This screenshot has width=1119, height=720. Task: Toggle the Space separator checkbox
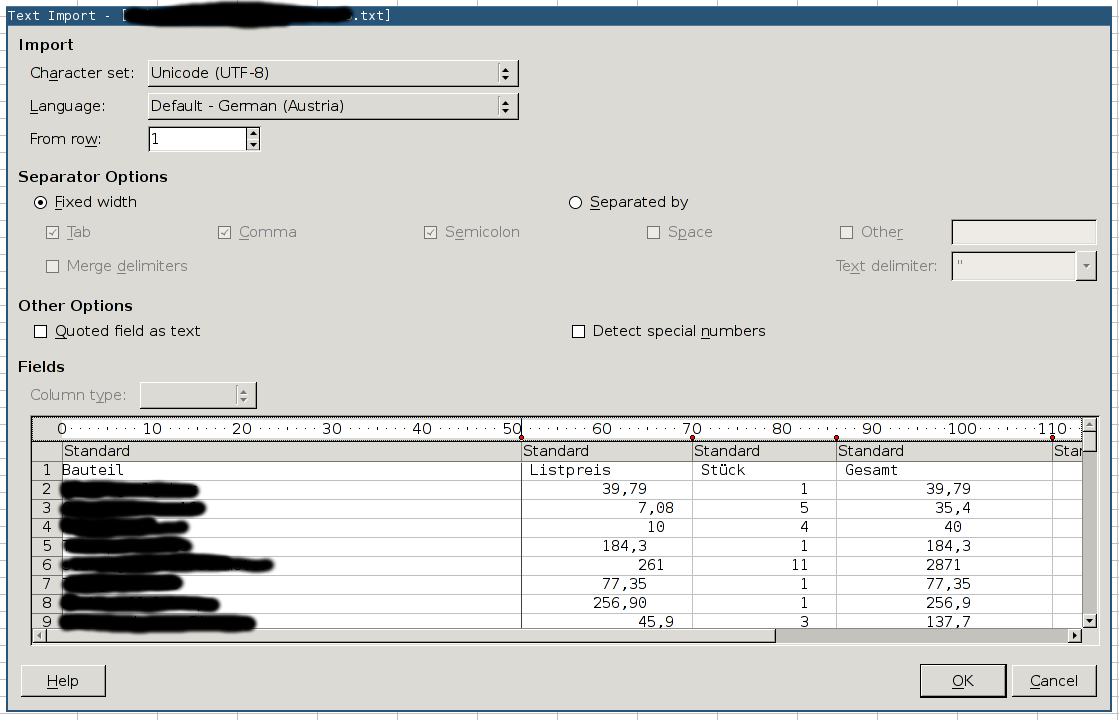point(653,233)
